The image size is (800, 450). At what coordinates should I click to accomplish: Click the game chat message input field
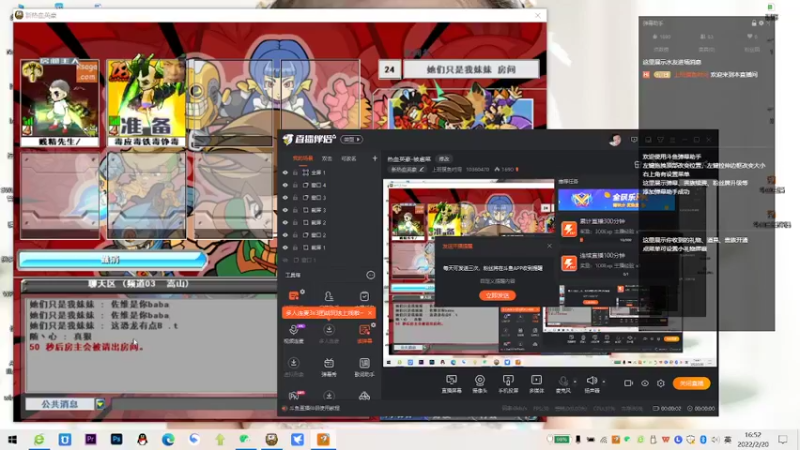194,404
